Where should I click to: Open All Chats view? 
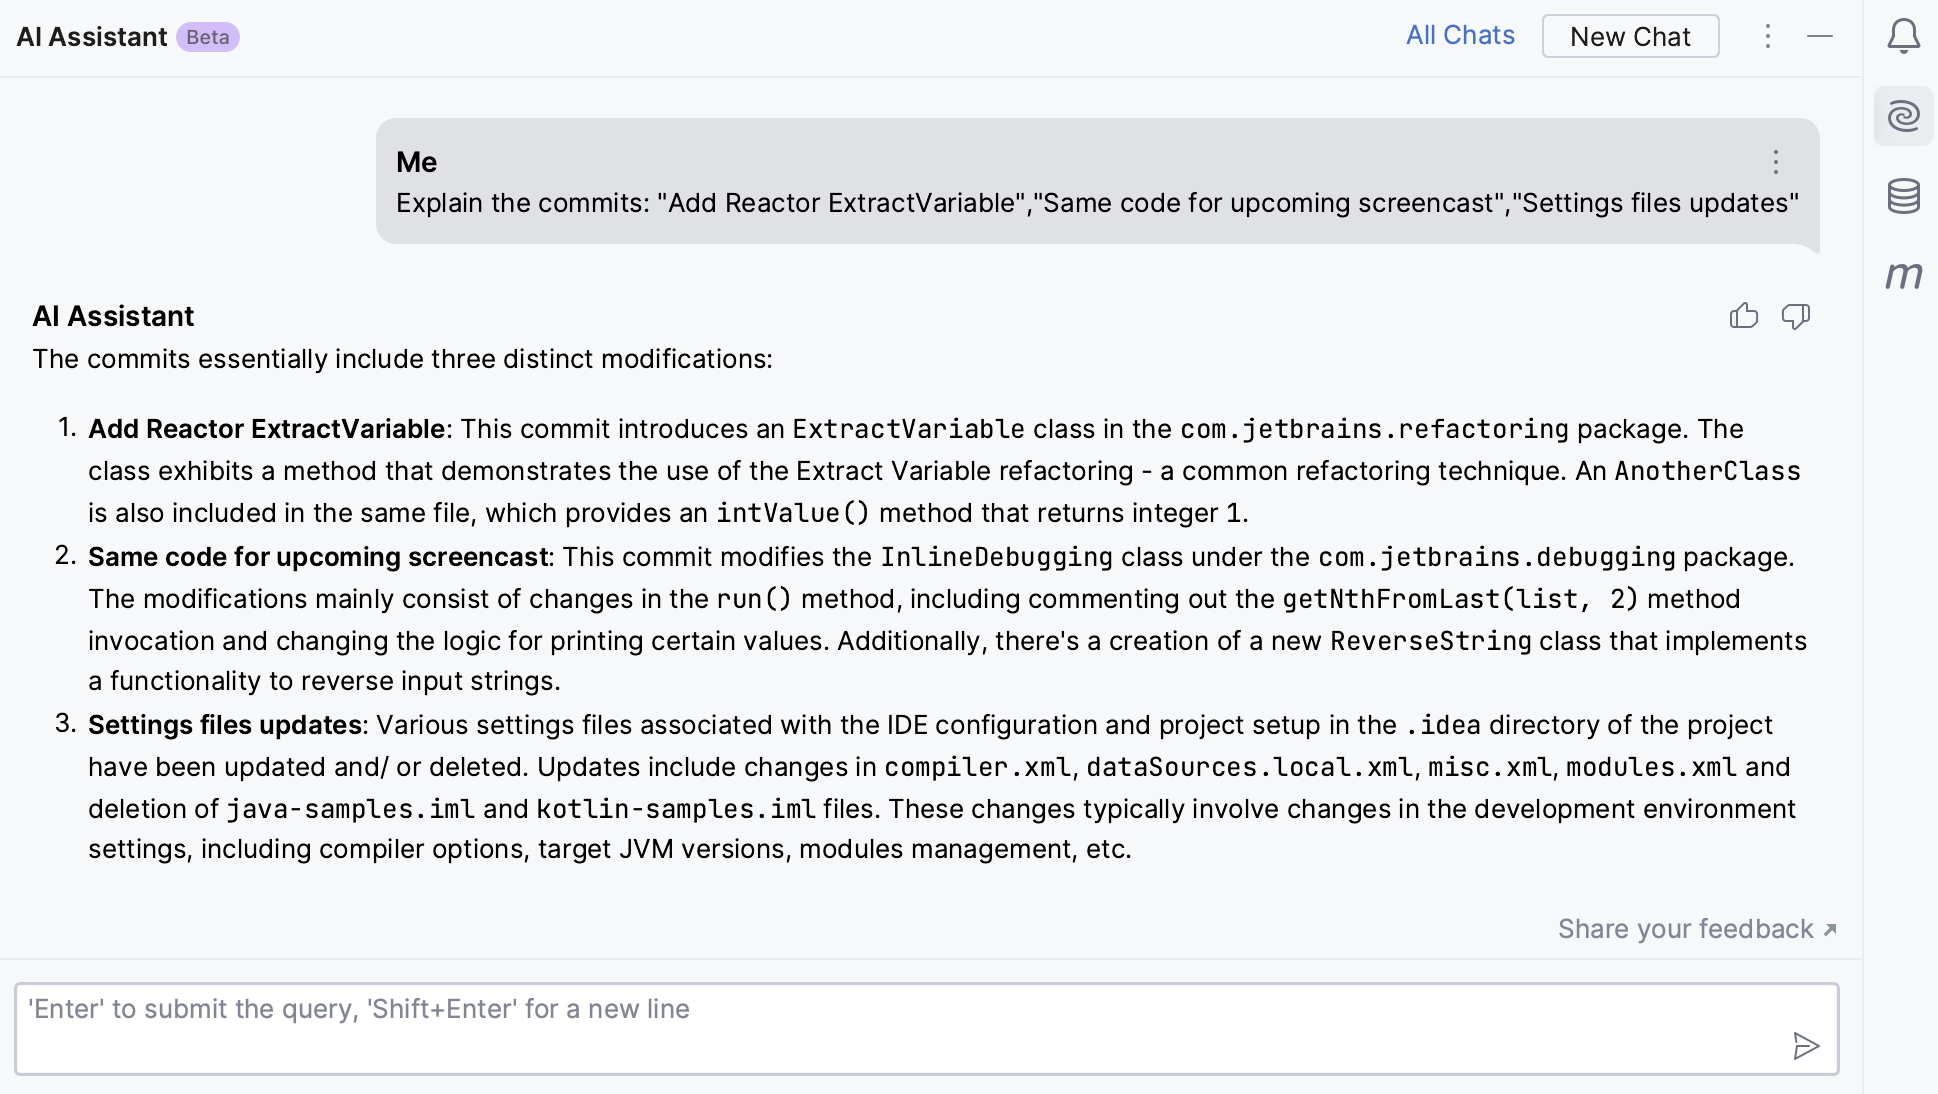click(1459, 36)
